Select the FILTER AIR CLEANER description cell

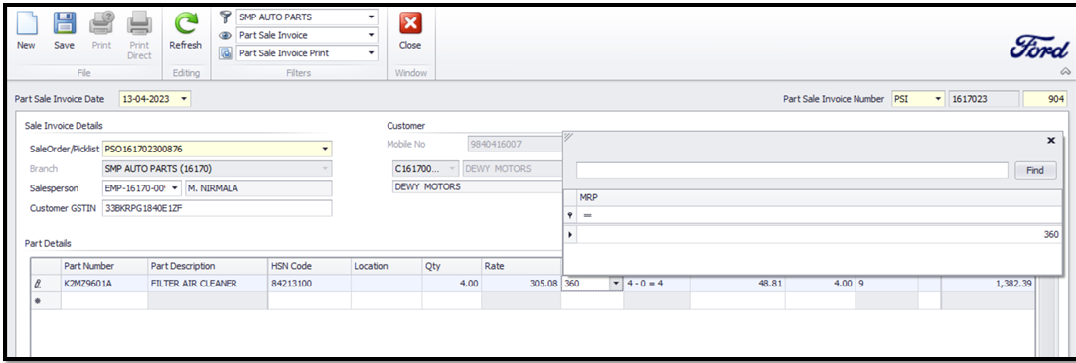[x=207, y=283]
